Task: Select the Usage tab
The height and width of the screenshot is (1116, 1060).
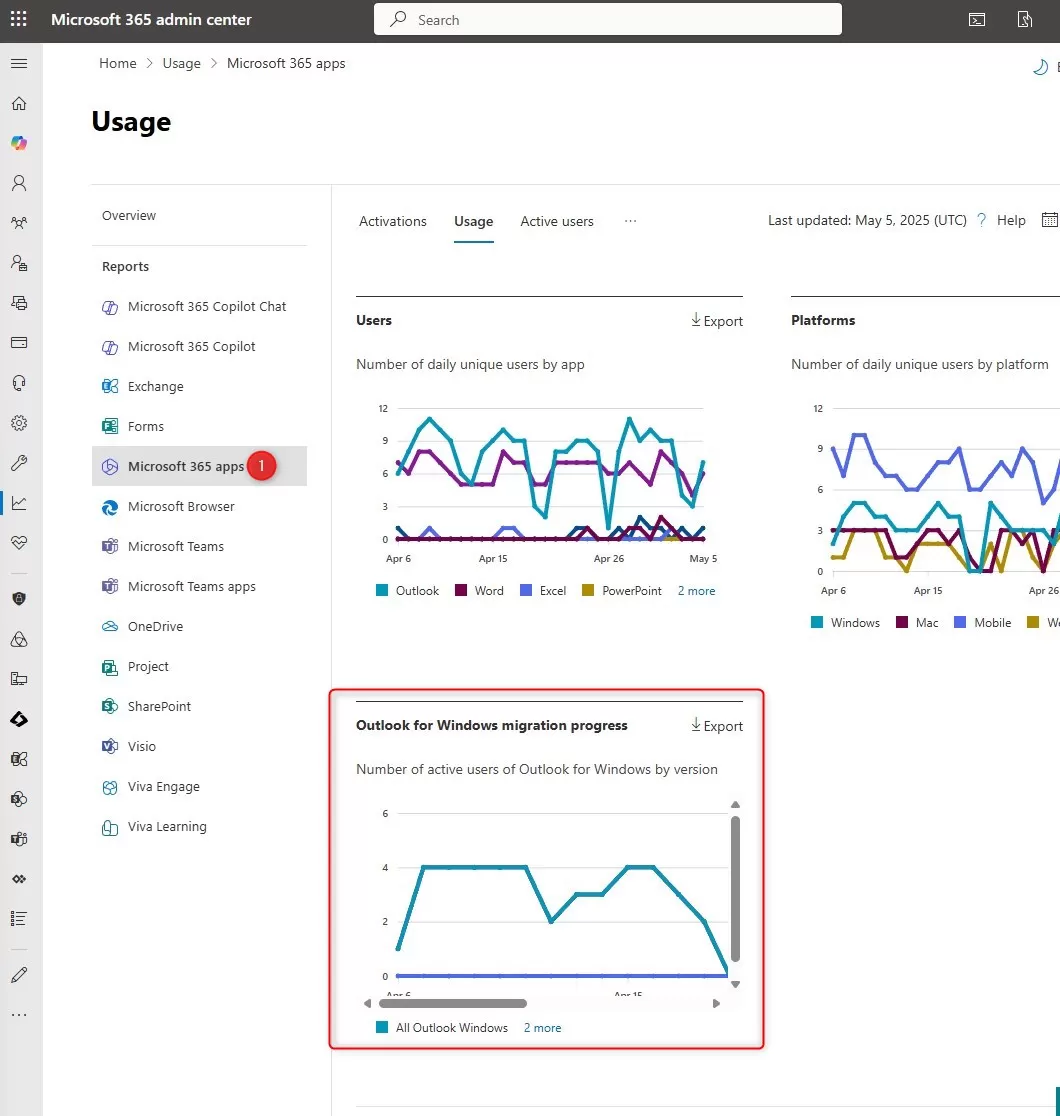Action: point(473,221)
